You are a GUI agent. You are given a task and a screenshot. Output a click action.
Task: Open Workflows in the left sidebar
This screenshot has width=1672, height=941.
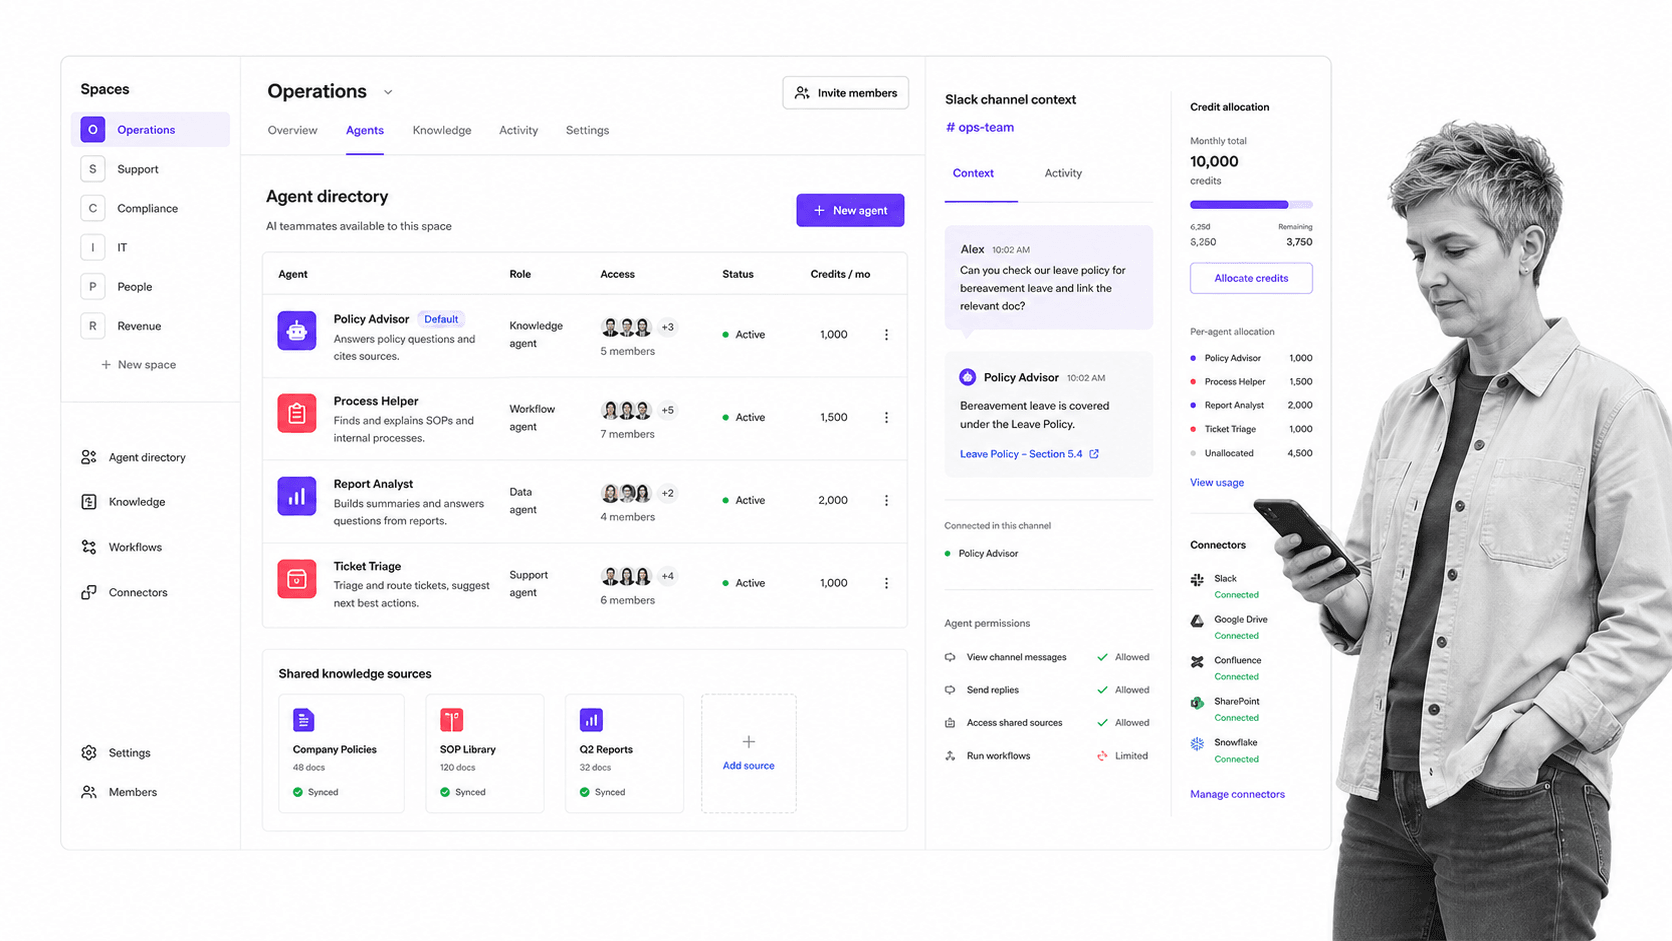click(x=122, y=547)
